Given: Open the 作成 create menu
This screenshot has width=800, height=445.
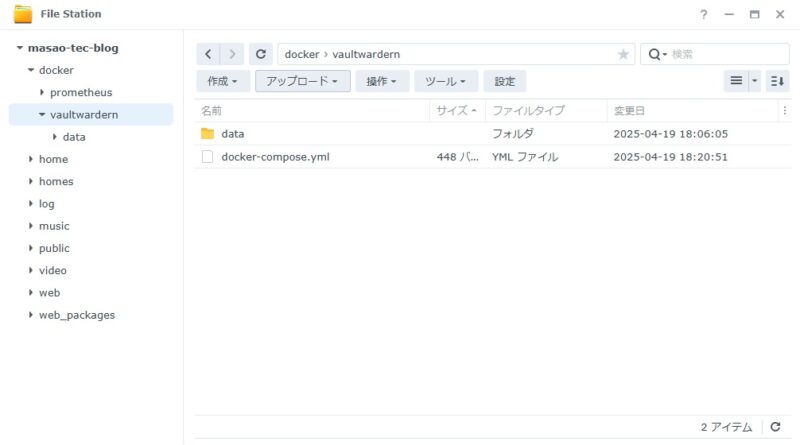Looking at the screenshot, I should [x=223, y=81].
